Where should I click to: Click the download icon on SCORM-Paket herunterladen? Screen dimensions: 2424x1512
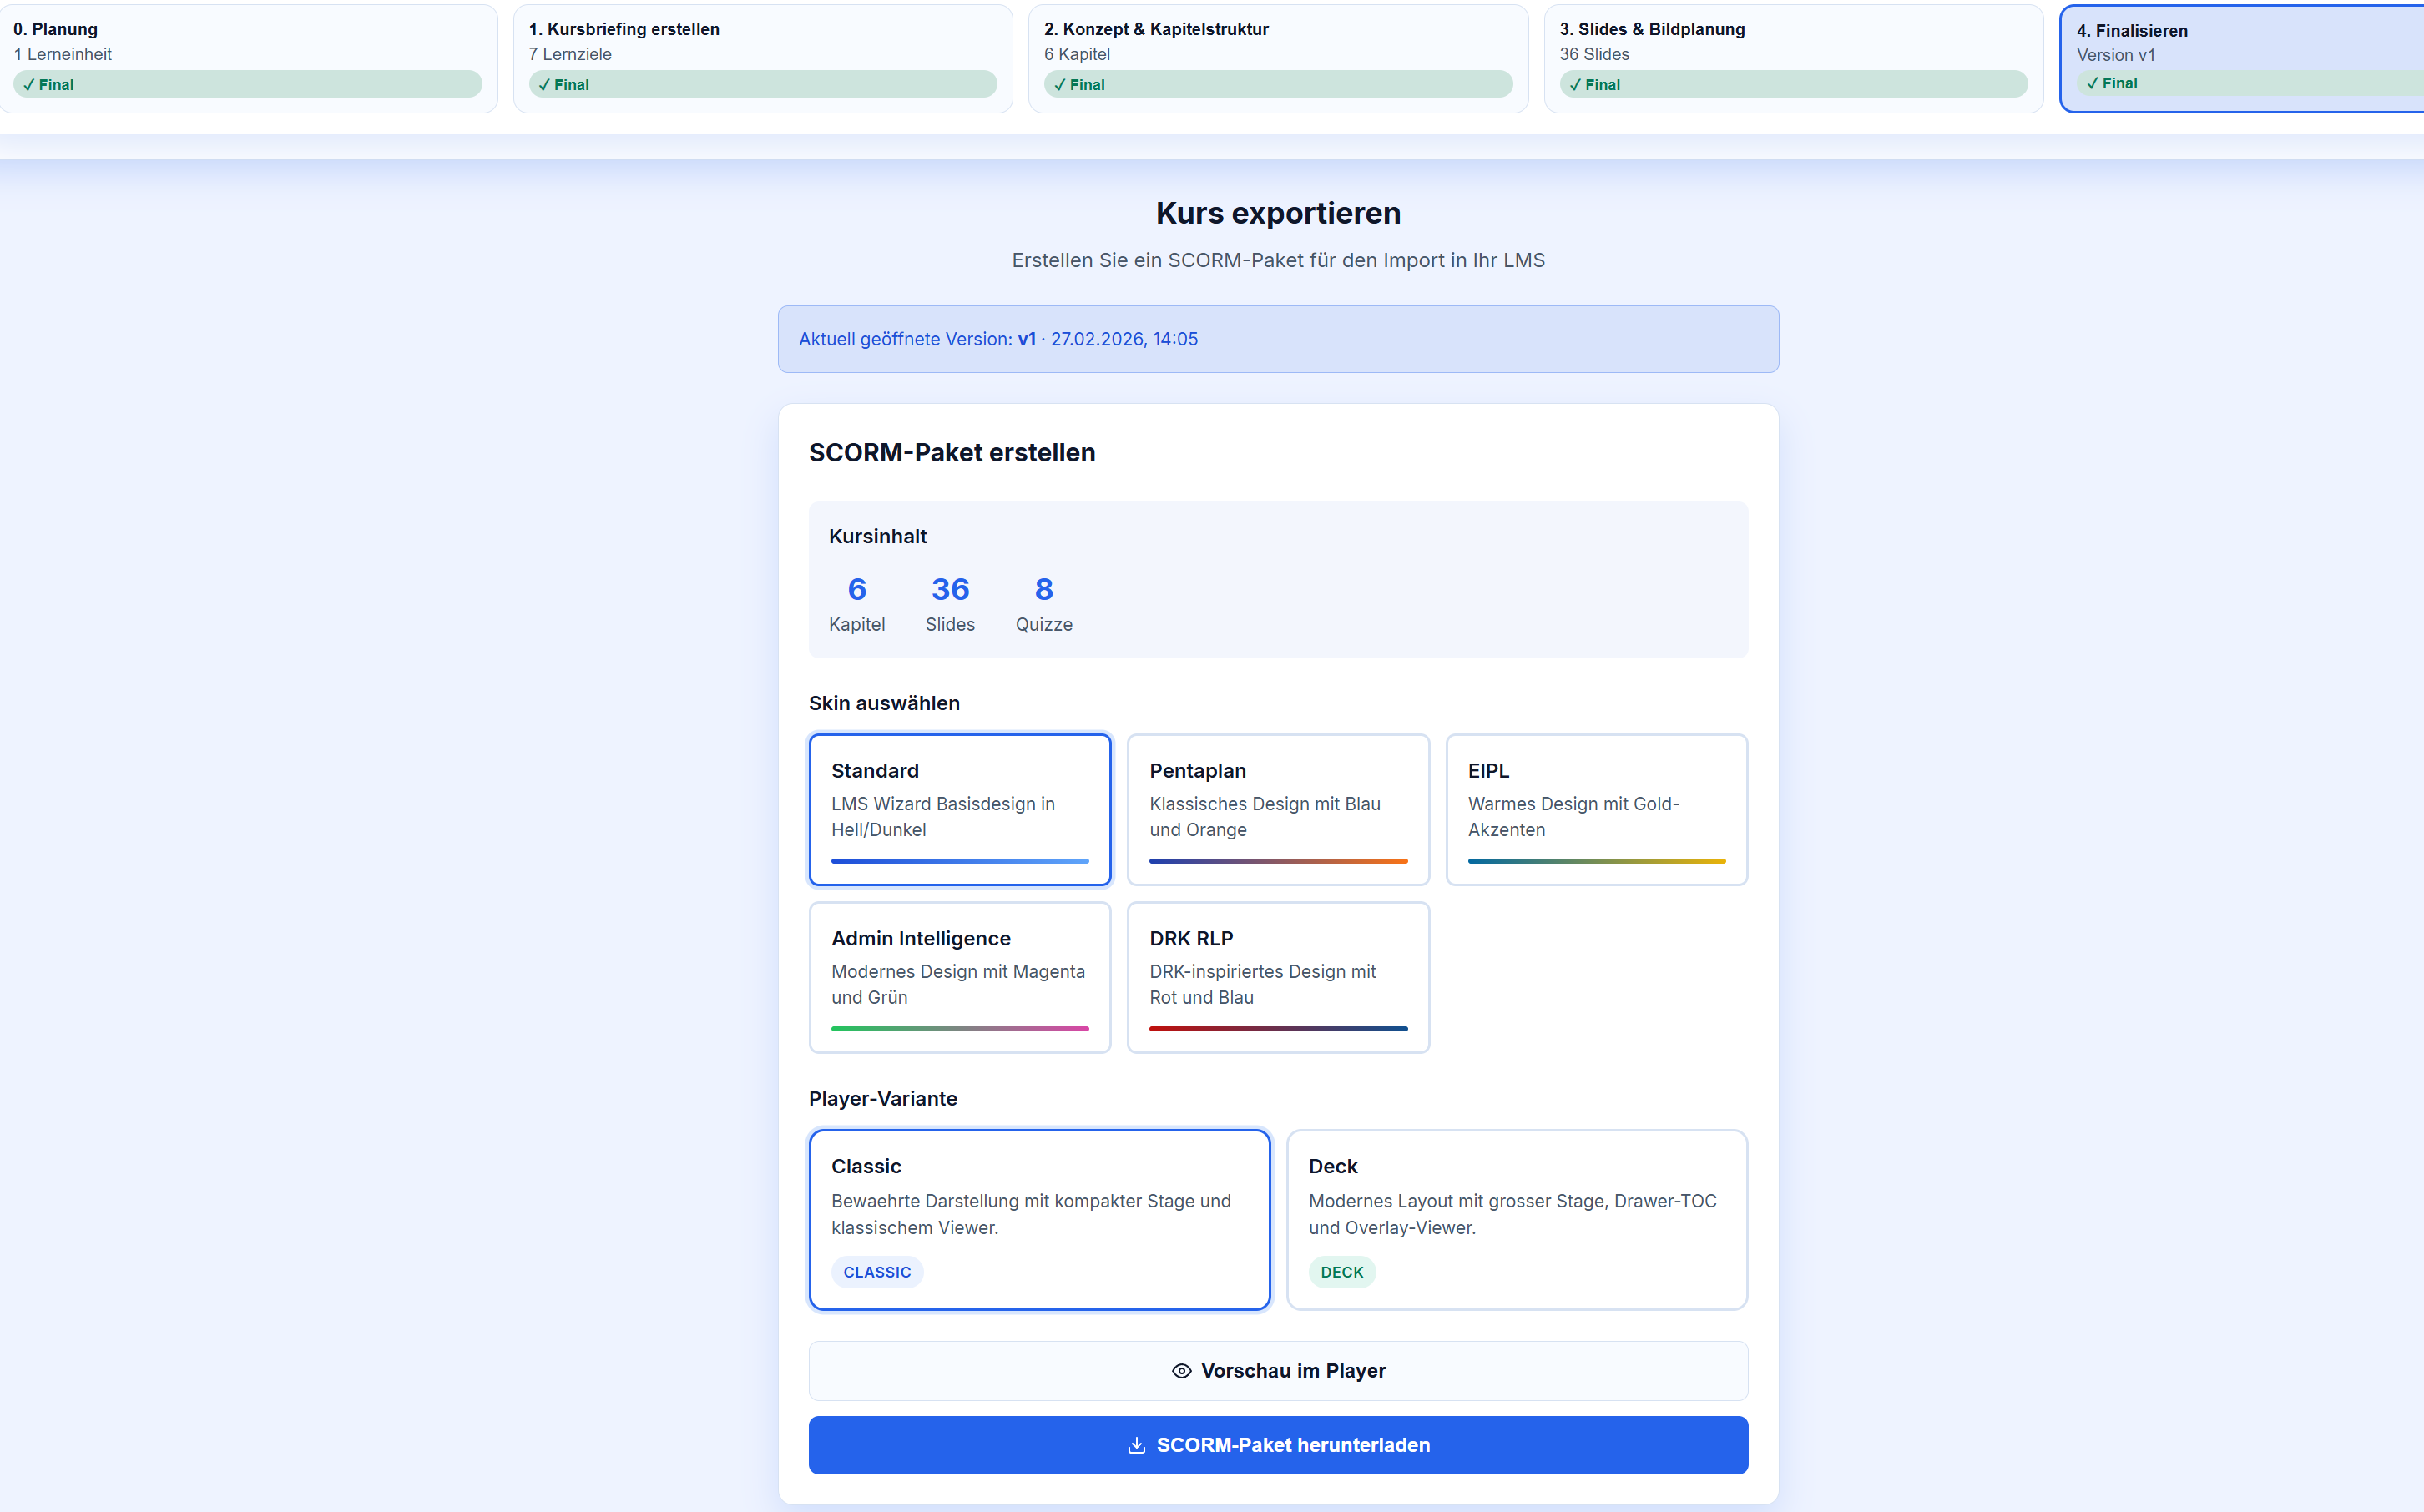1137,1445
